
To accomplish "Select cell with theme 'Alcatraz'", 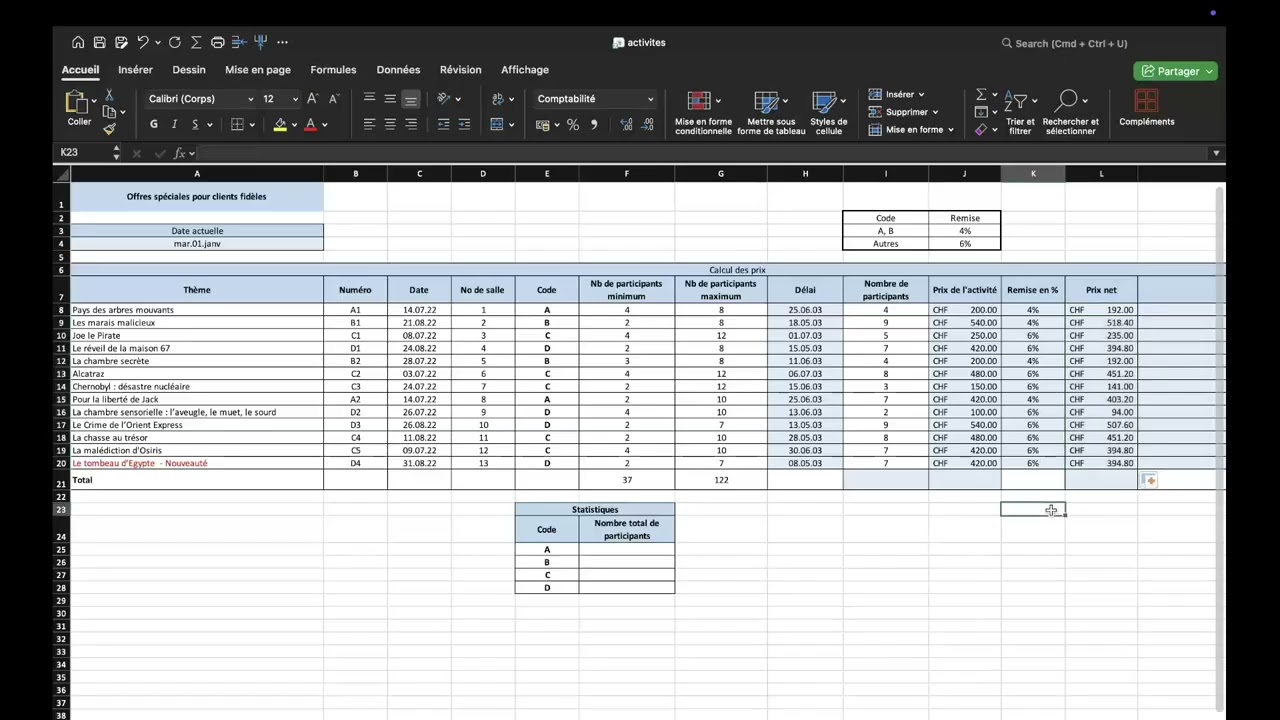I will click(x=197, y=374).
